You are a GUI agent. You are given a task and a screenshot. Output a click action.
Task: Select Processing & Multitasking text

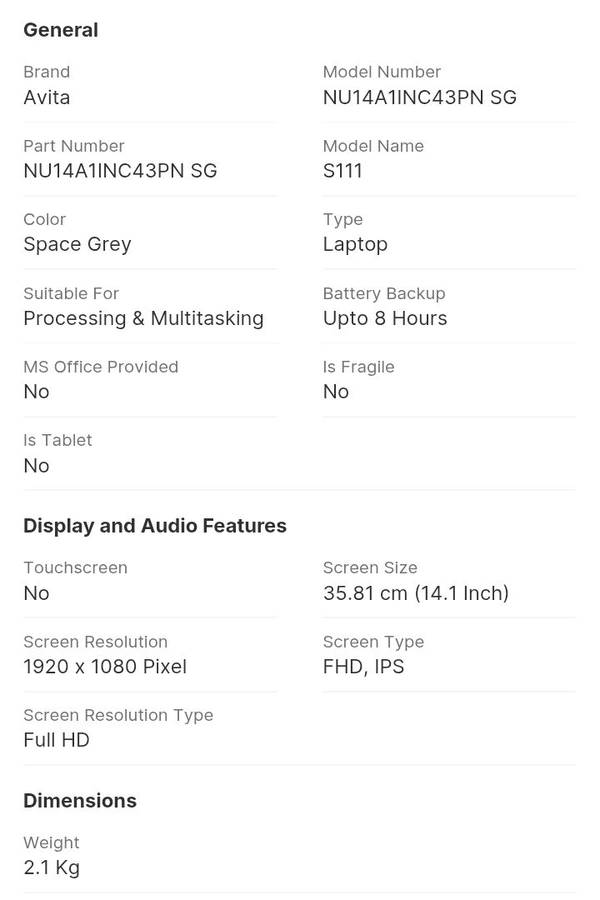pos(143,318)
